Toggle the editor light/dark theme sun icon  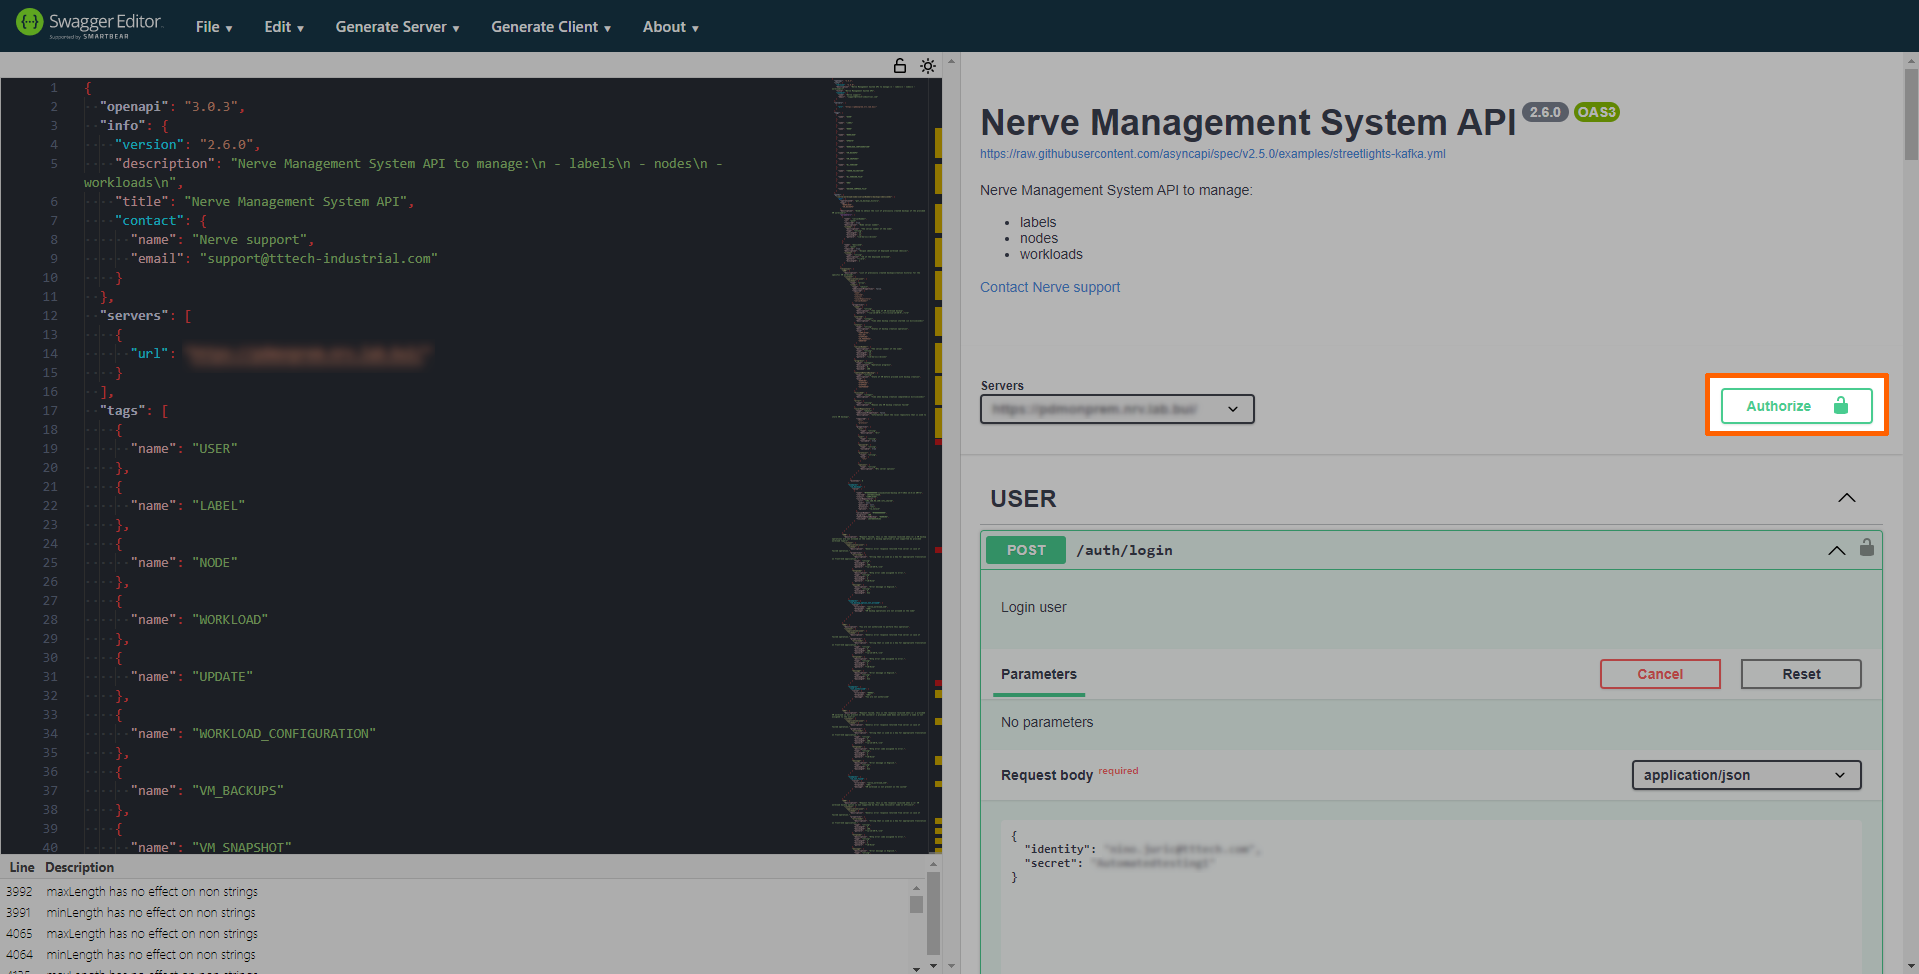928,66
